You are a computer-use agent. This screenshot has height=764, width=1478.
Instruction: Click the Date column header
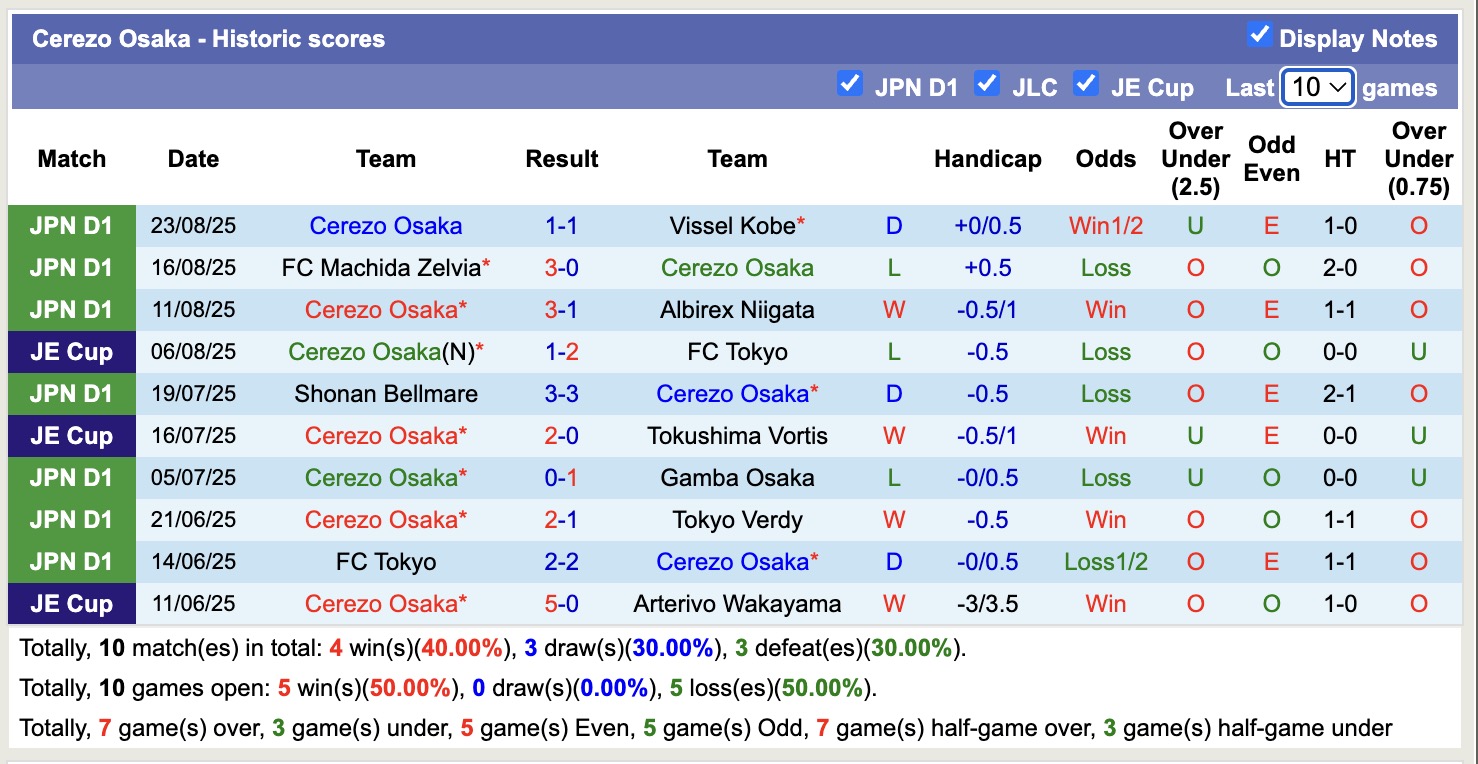click(192, 158)
